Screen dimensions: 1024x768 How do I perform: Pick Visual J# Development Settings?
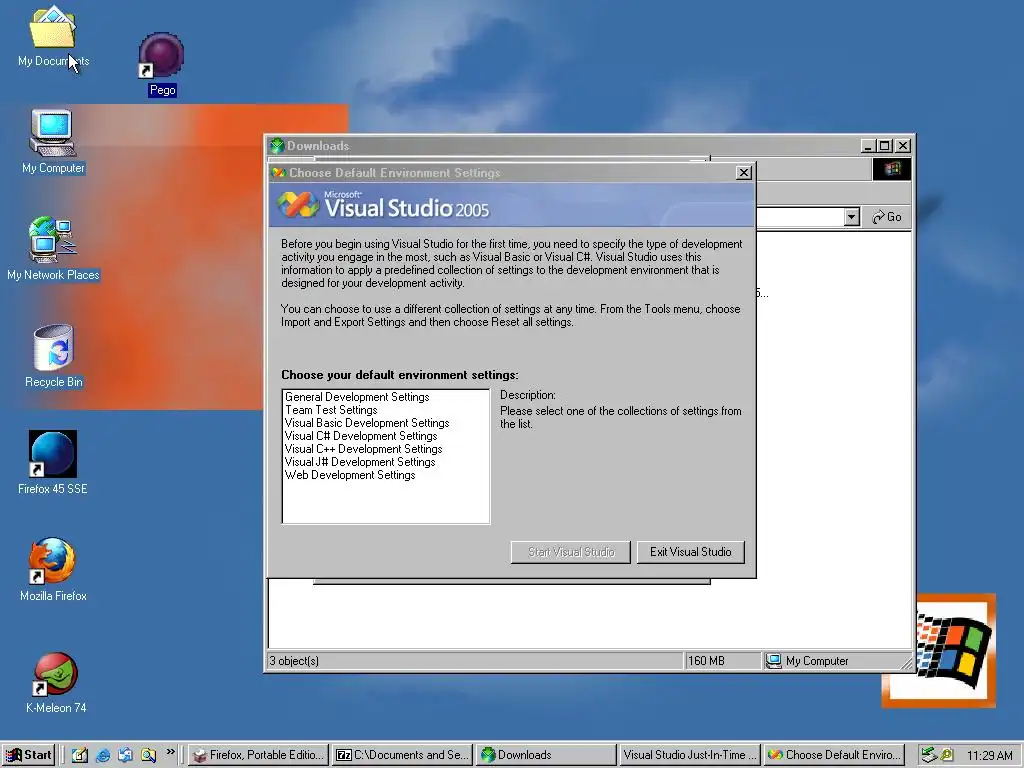(360, 462)
